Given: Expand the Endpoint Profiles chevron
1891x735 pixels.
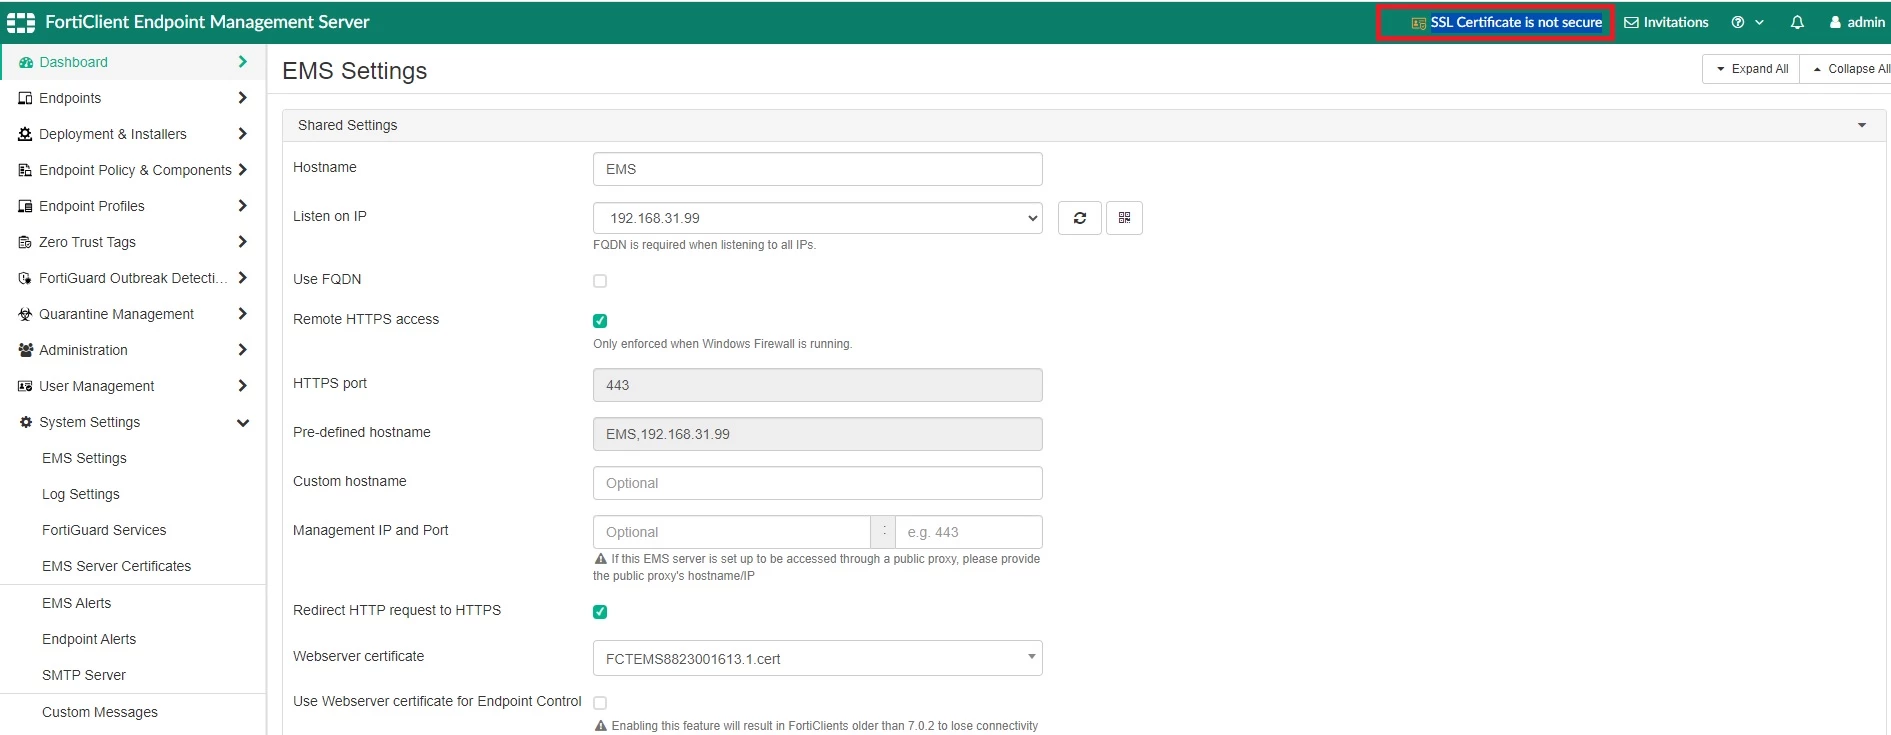Looking at the screenshot, I should (242, 206).
